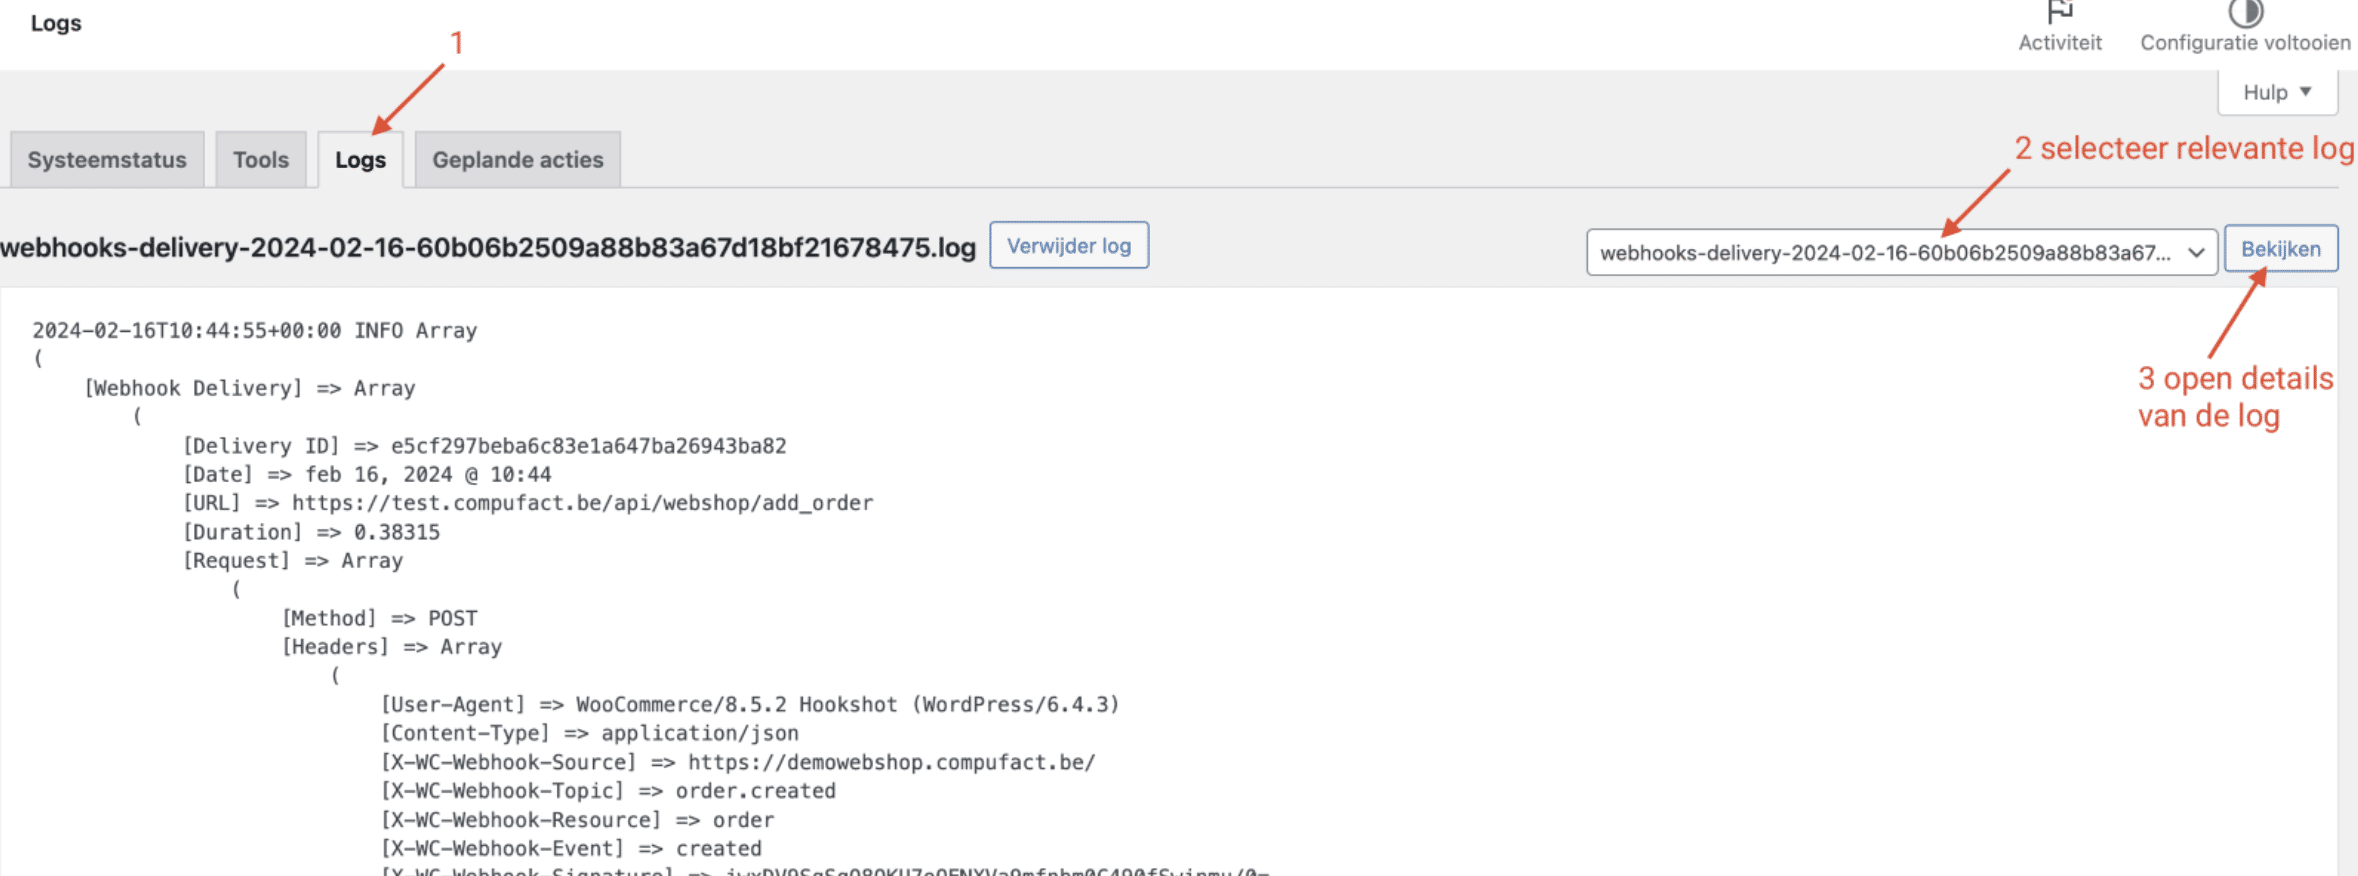Viewport: 2358px width, 876px height.
Task: Click the Bekijken button
Action: (x=2281, y=249)
